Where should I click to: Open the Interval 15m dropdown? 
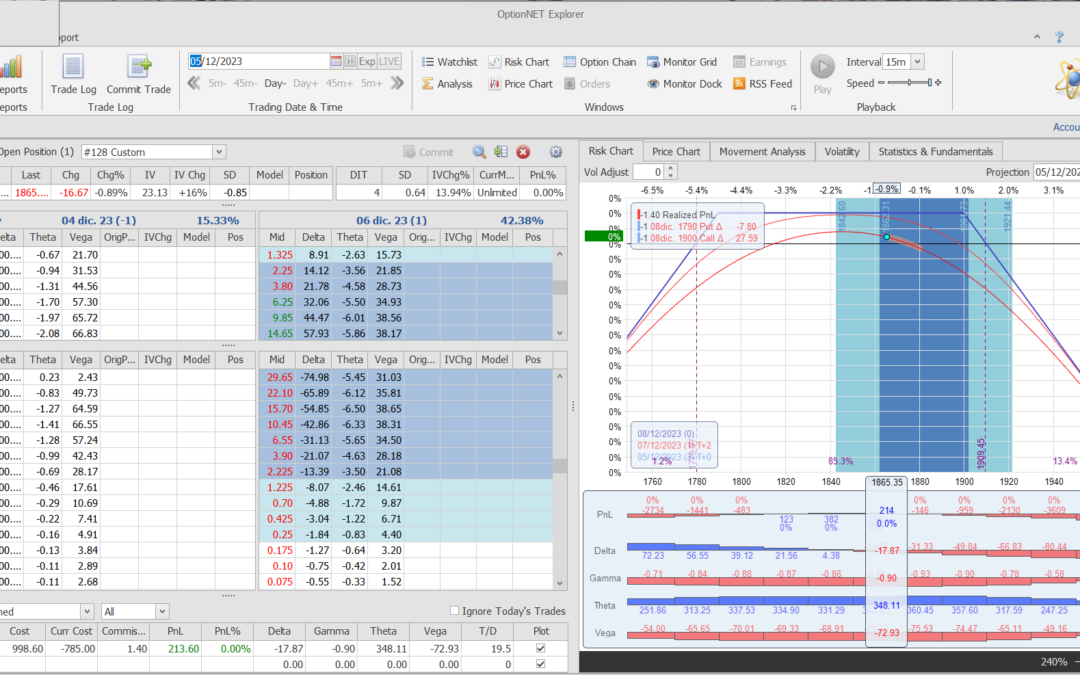tap(917, 62)
